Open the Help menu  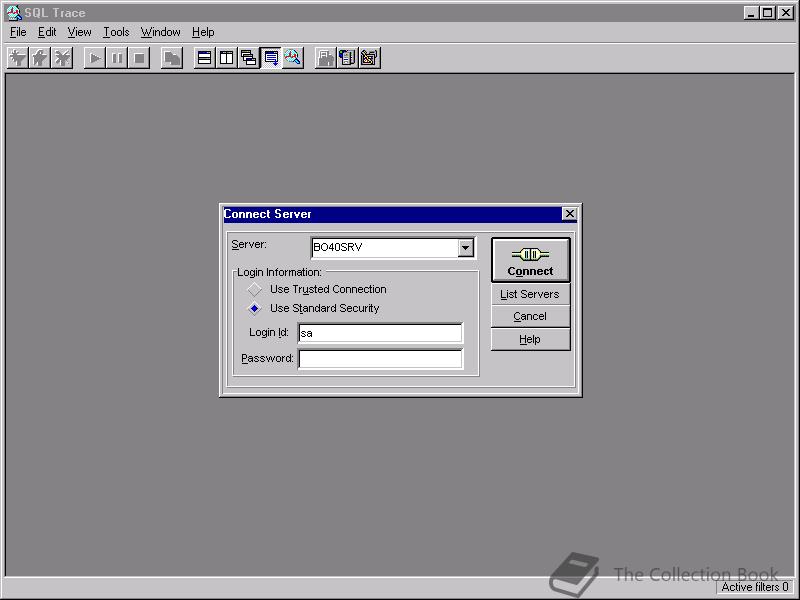[x=203, y=32]
